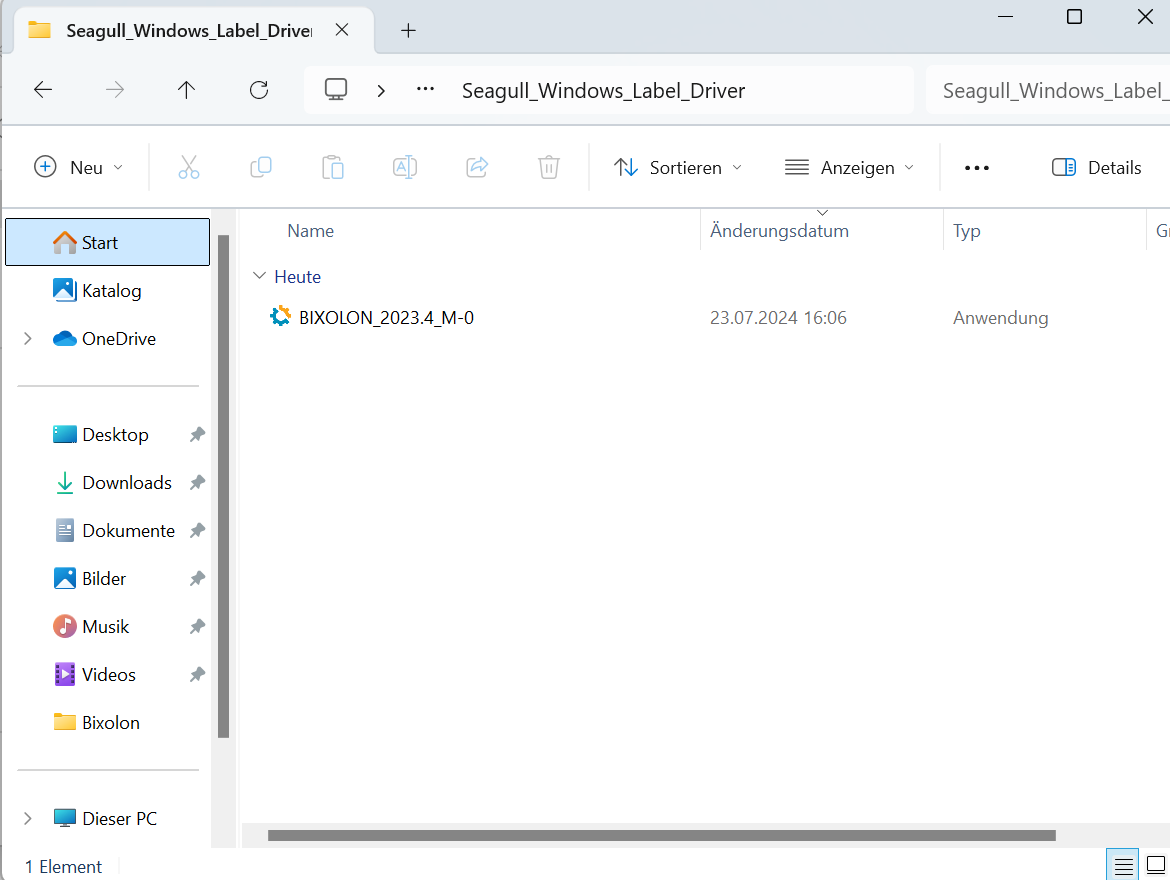
Task: Refresh the current folder view
Action: 259,90
